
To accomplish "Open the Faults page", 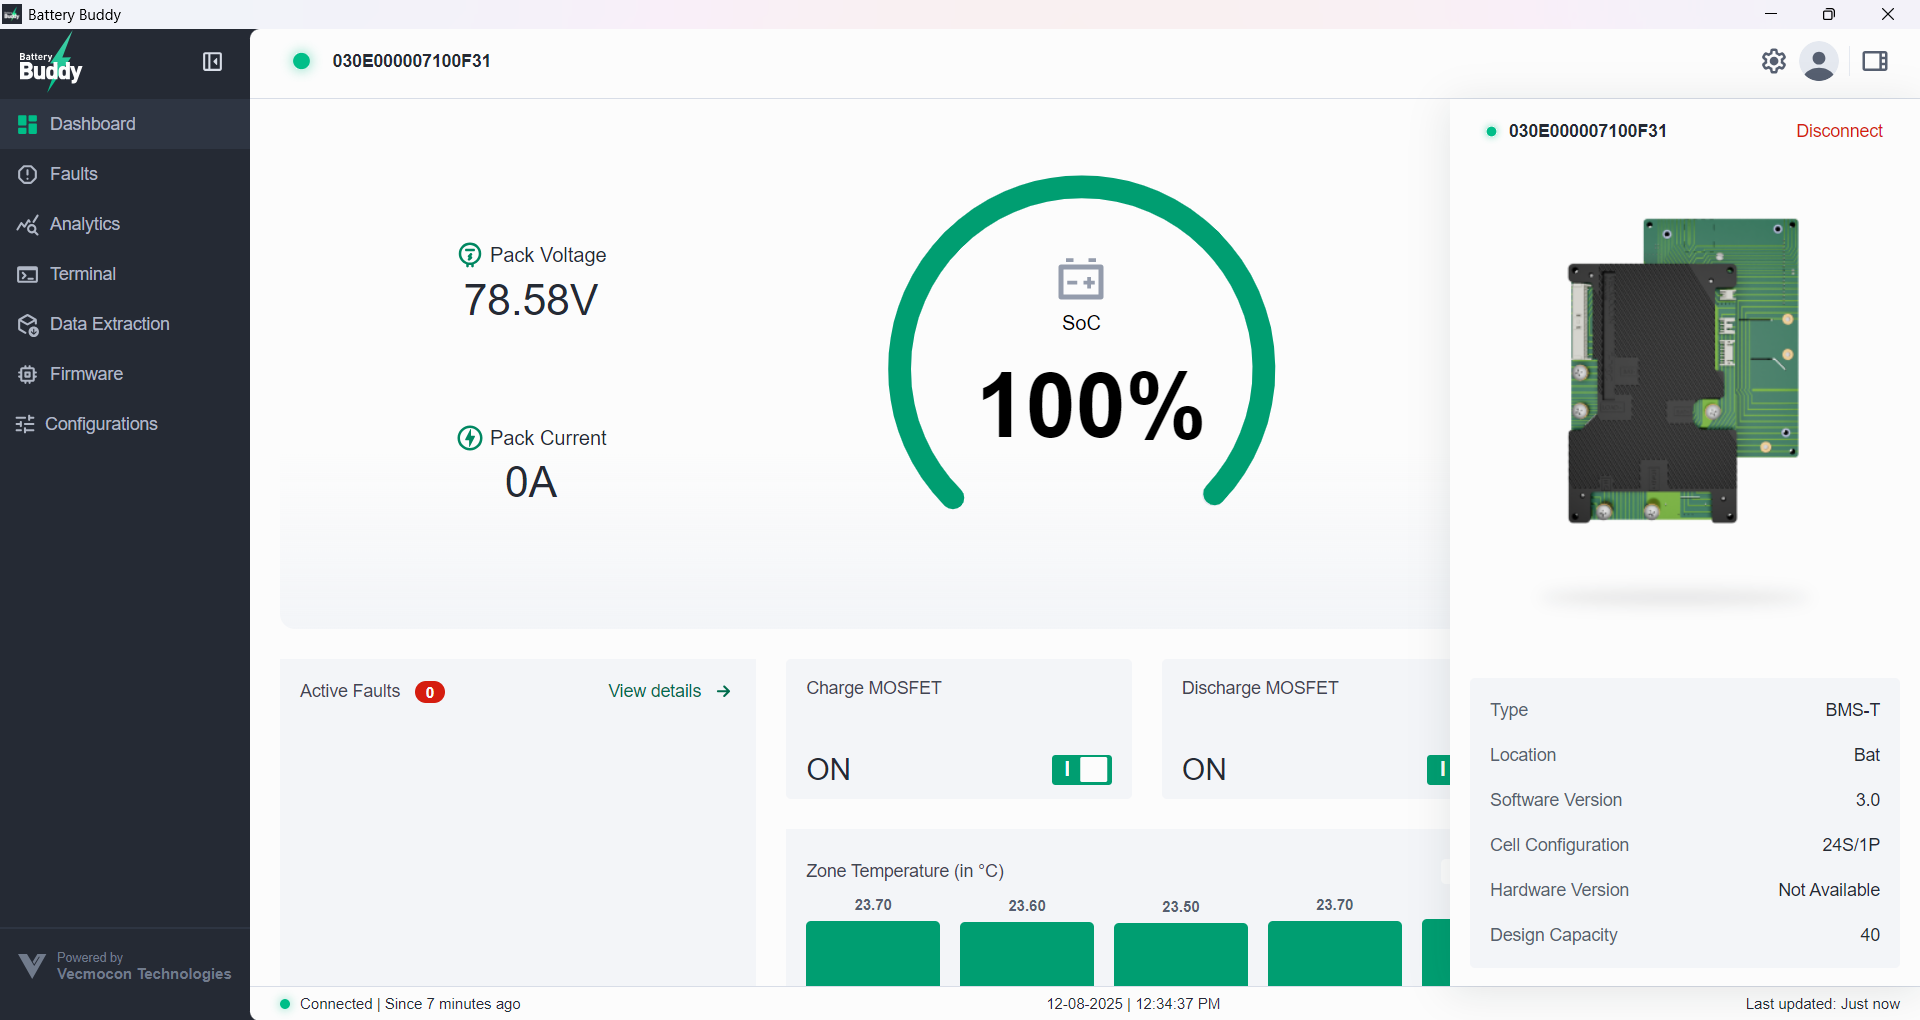I will [74, 174].
